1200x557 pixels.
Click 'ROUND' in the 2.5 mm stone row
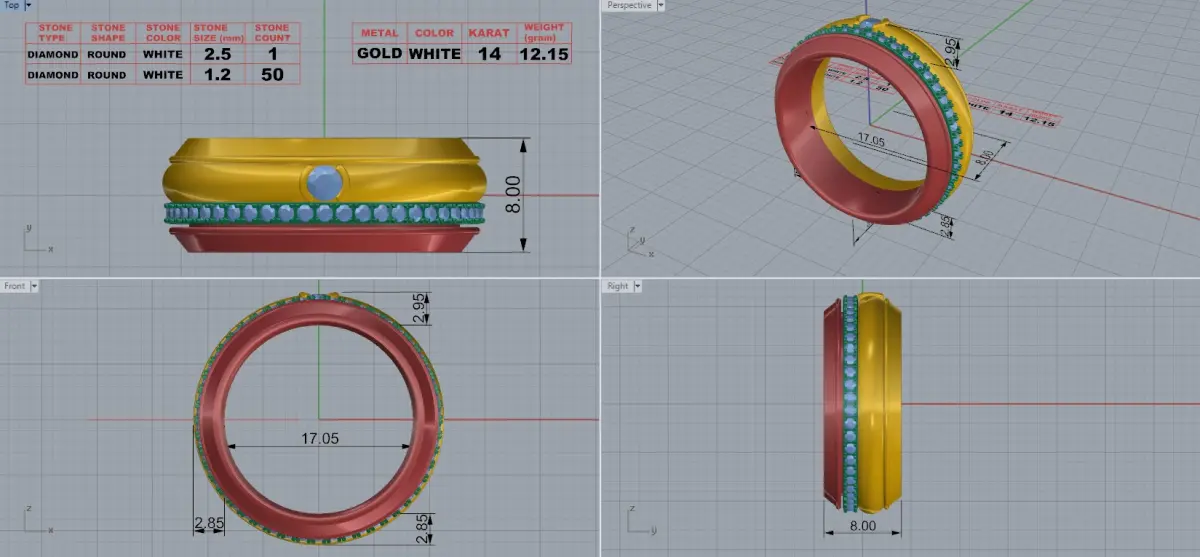[x=106, y=54]
